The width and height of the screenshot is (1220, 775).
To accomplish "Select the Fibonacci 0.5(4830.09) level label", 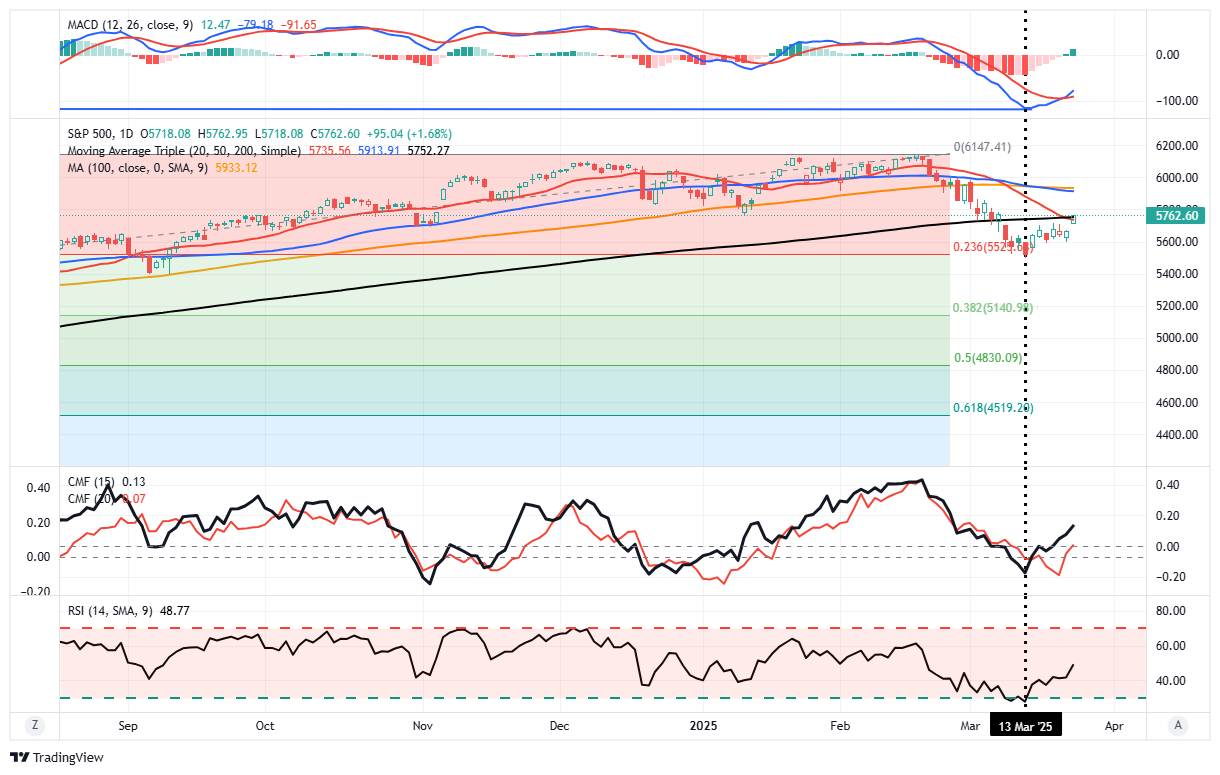I will point(986,358).
